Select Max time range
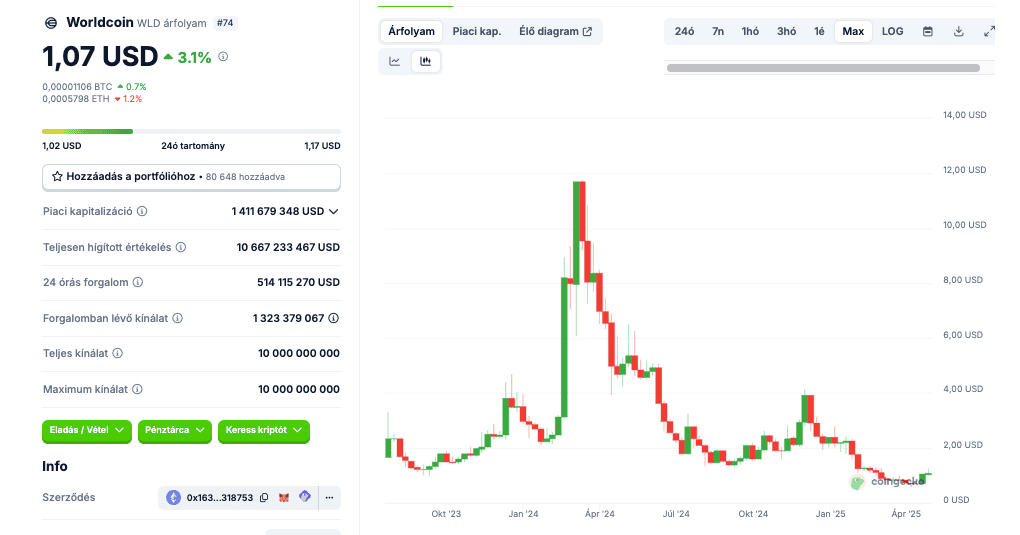The image size is (1020, 535). pos(853,31)
